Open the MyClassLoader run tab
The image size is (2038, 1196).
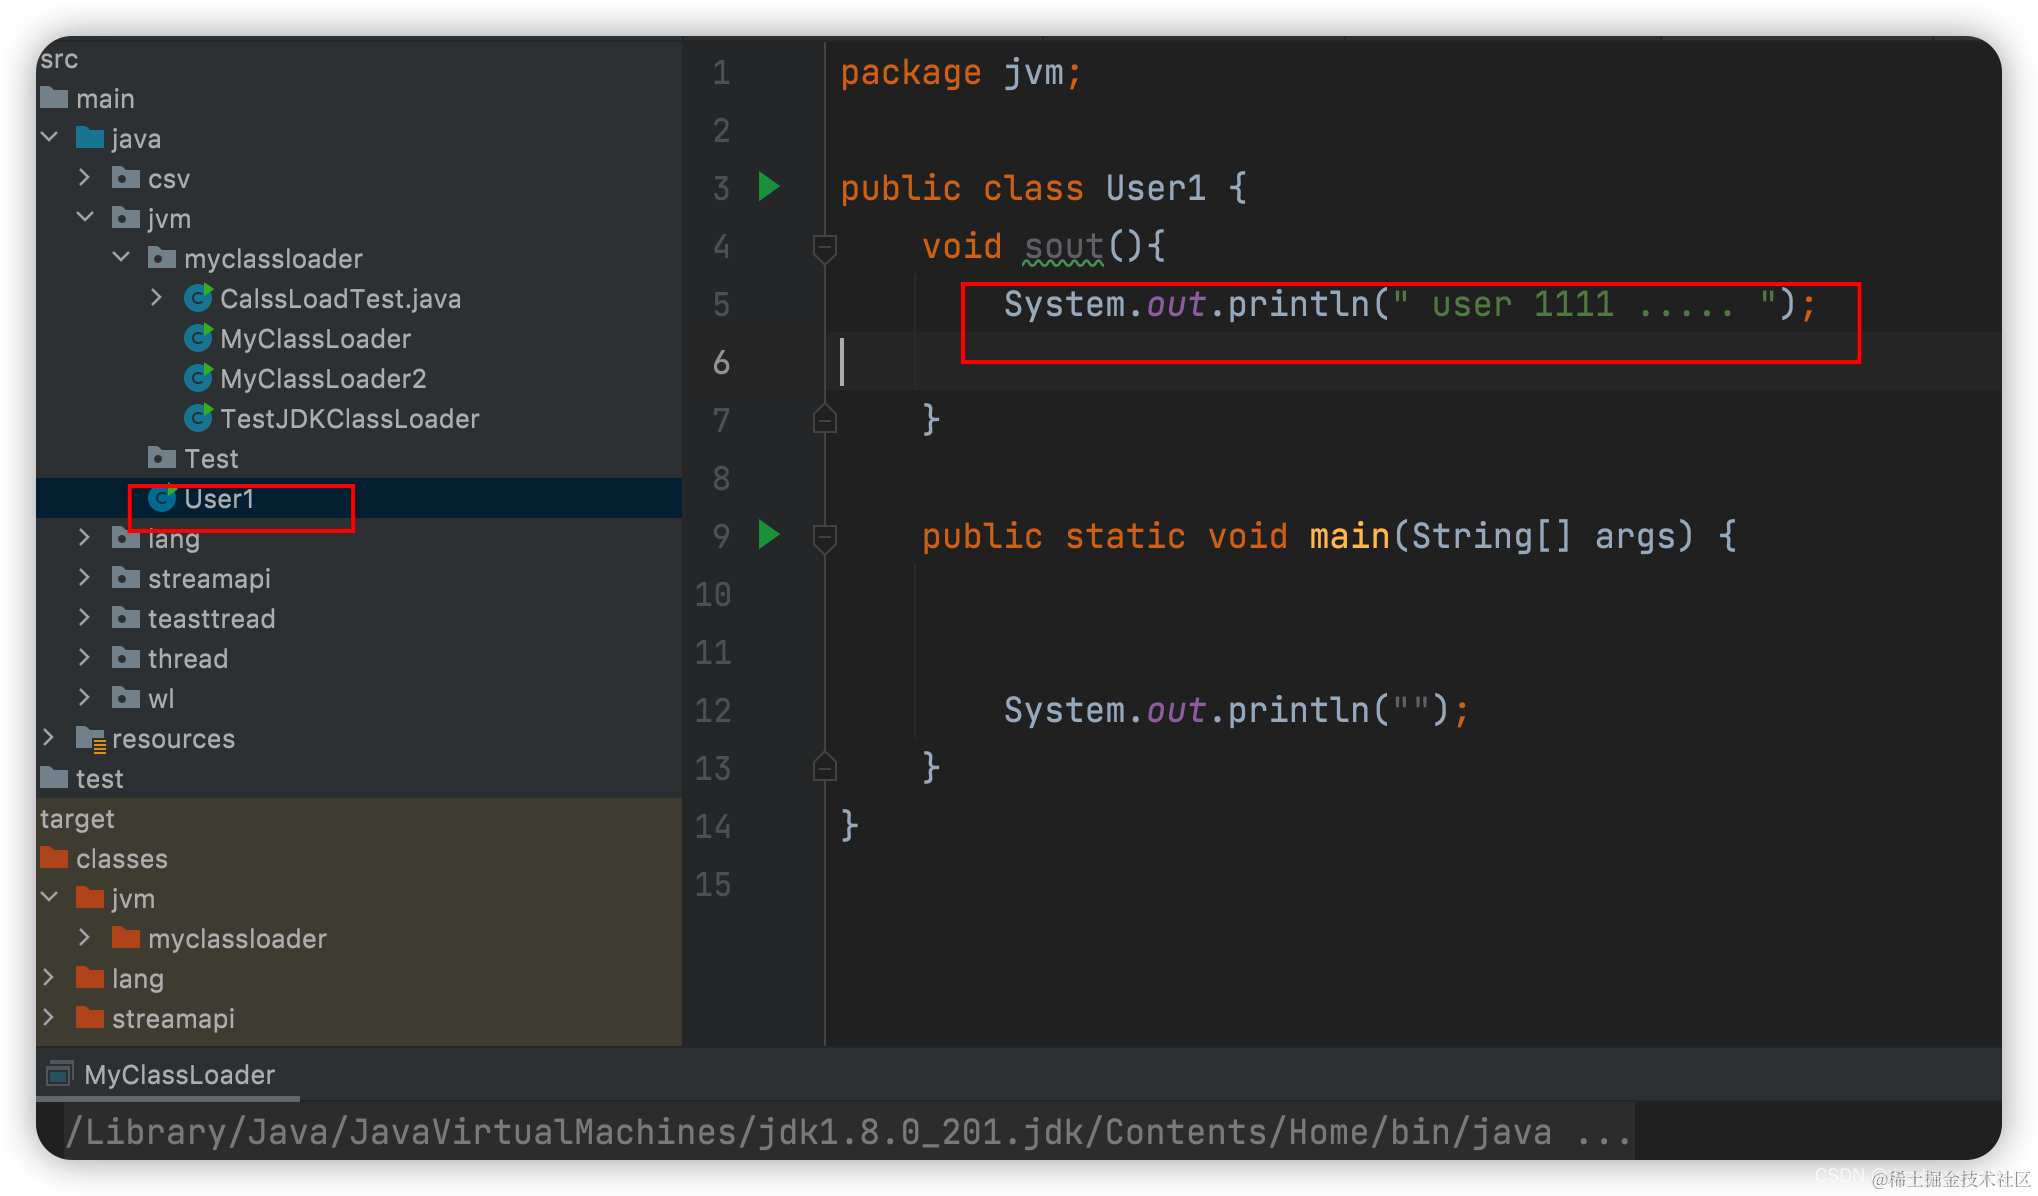coord(179,1074)
